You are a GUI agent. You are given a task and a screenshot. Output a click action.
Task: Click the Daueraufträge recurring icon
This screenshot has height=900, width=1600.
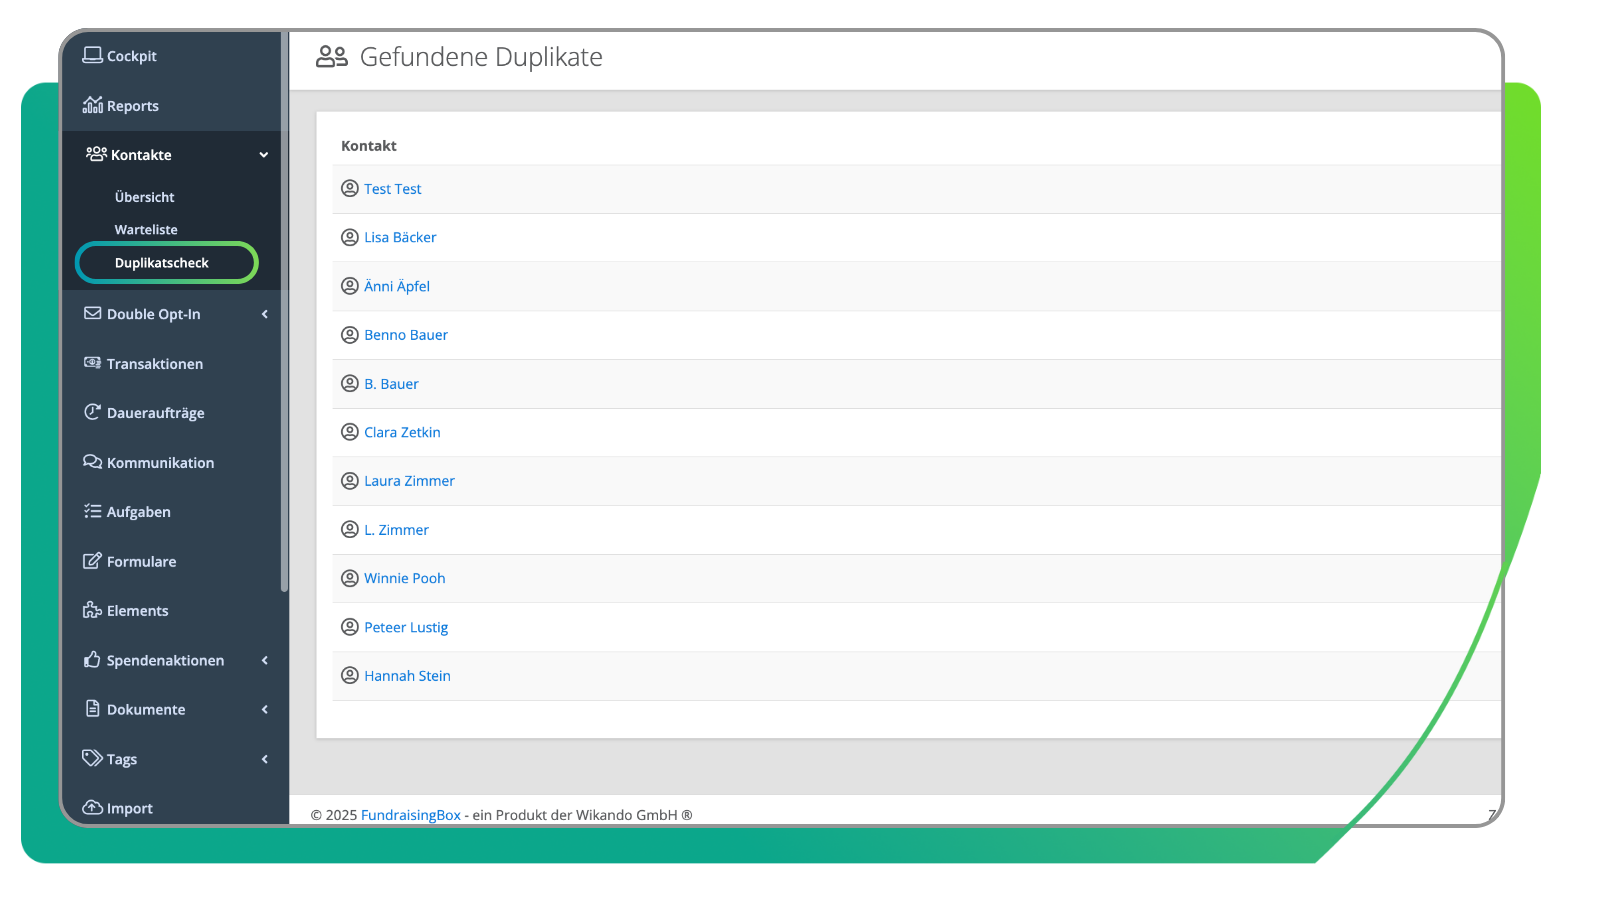(x=93, y=412)
